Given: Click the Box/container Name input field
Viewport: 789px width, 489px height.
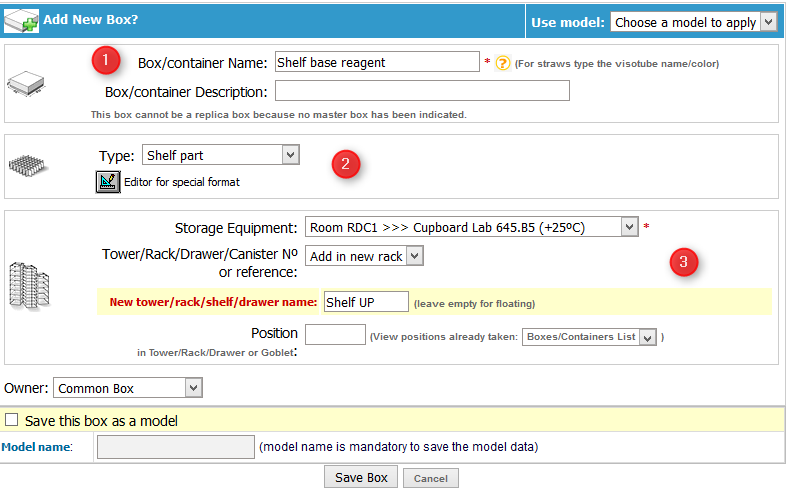Looking at the screenshot, I should [x=377, y=62].
